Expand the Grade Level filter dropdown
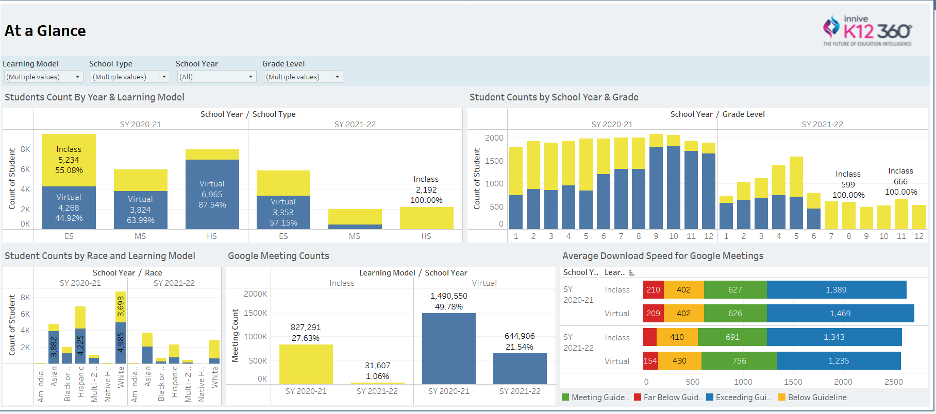Viewport: 936px width, 414px height. (x=338, y=76)
